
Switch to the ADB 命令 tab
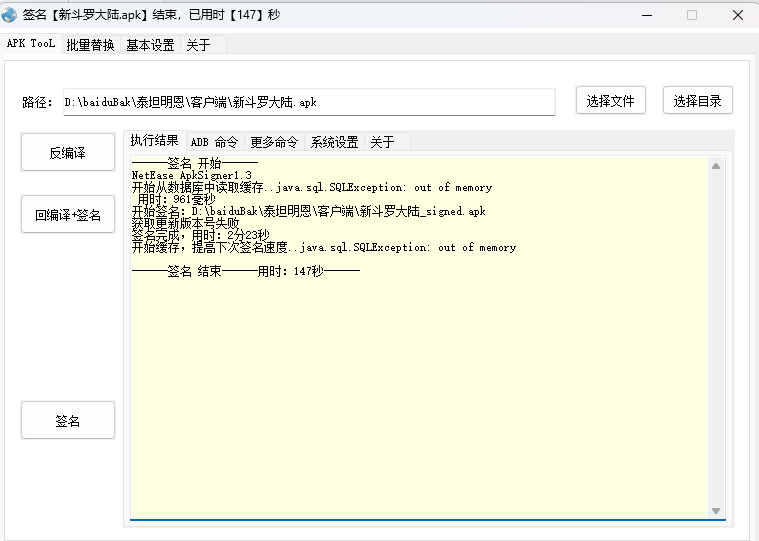point(214,142)
